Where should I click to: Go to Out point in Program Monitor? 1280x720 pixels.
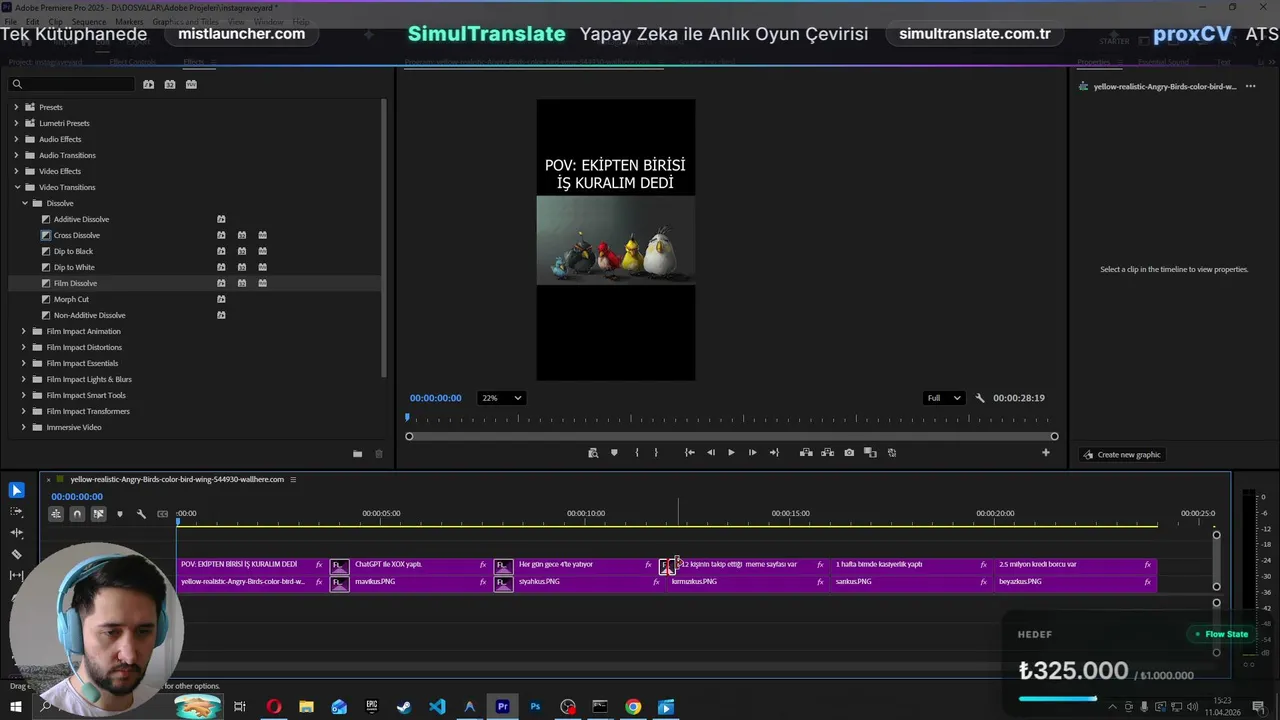[x=774, y=453]
